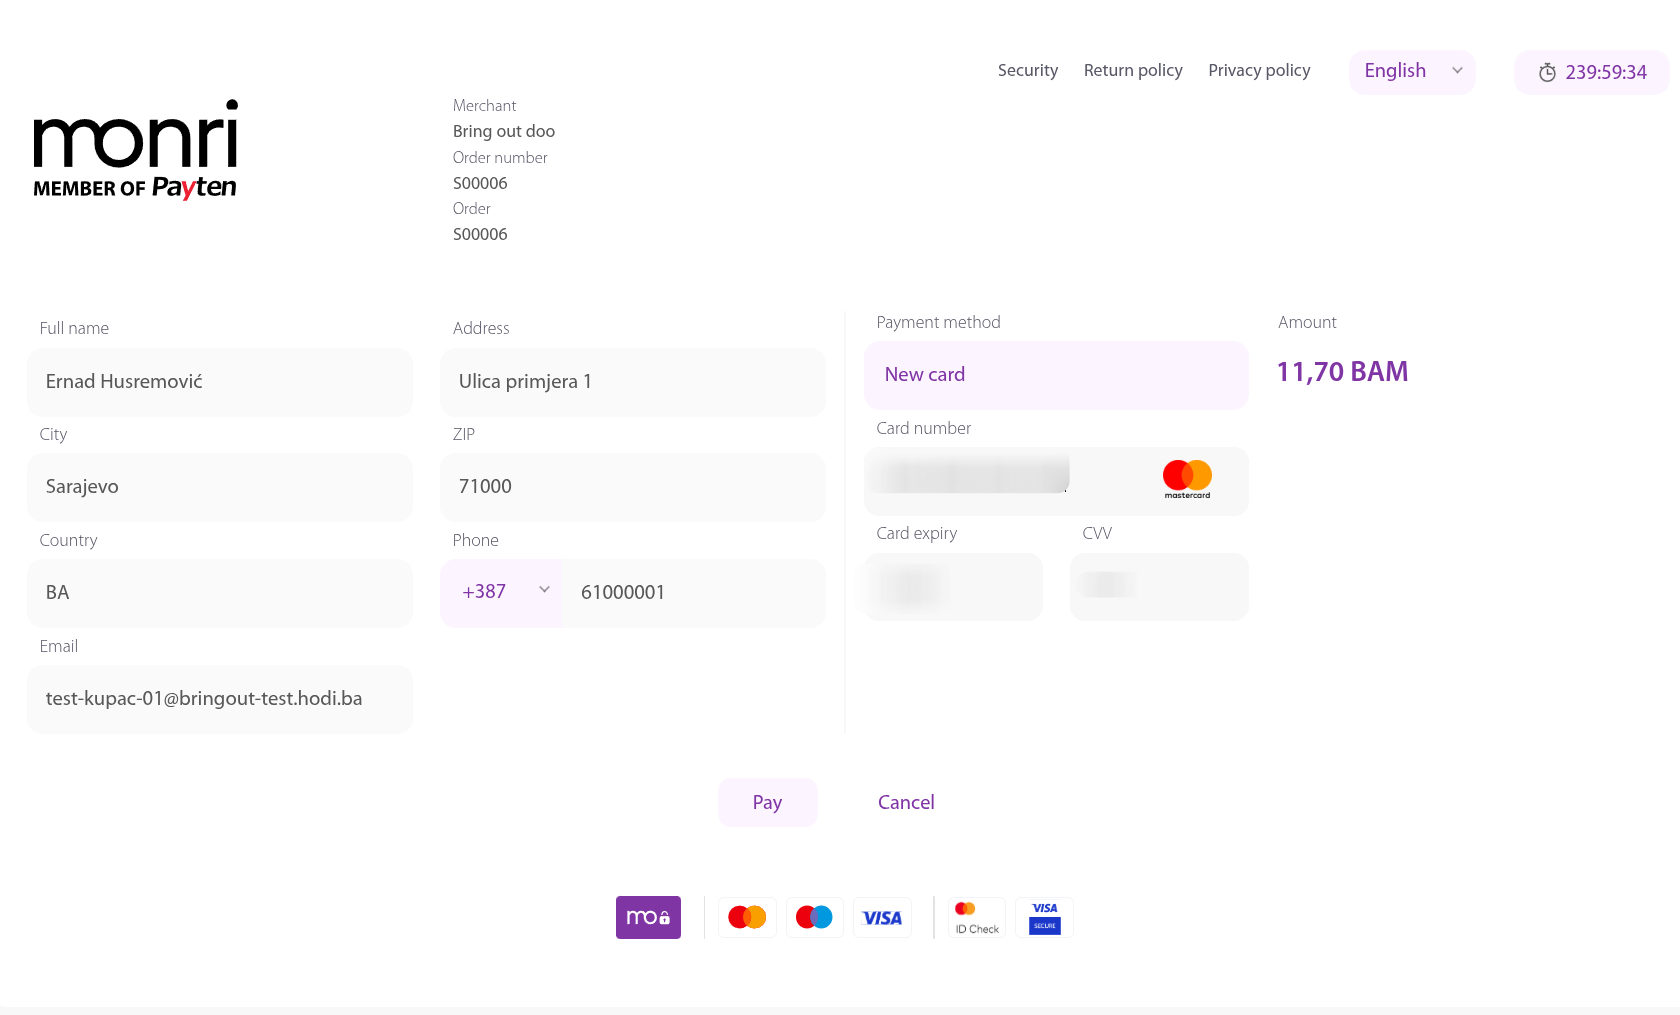Viewport: 1680px width, 1015px height.
Task: Click the Visa logo in footer
Action: click(x=882, y=918)
